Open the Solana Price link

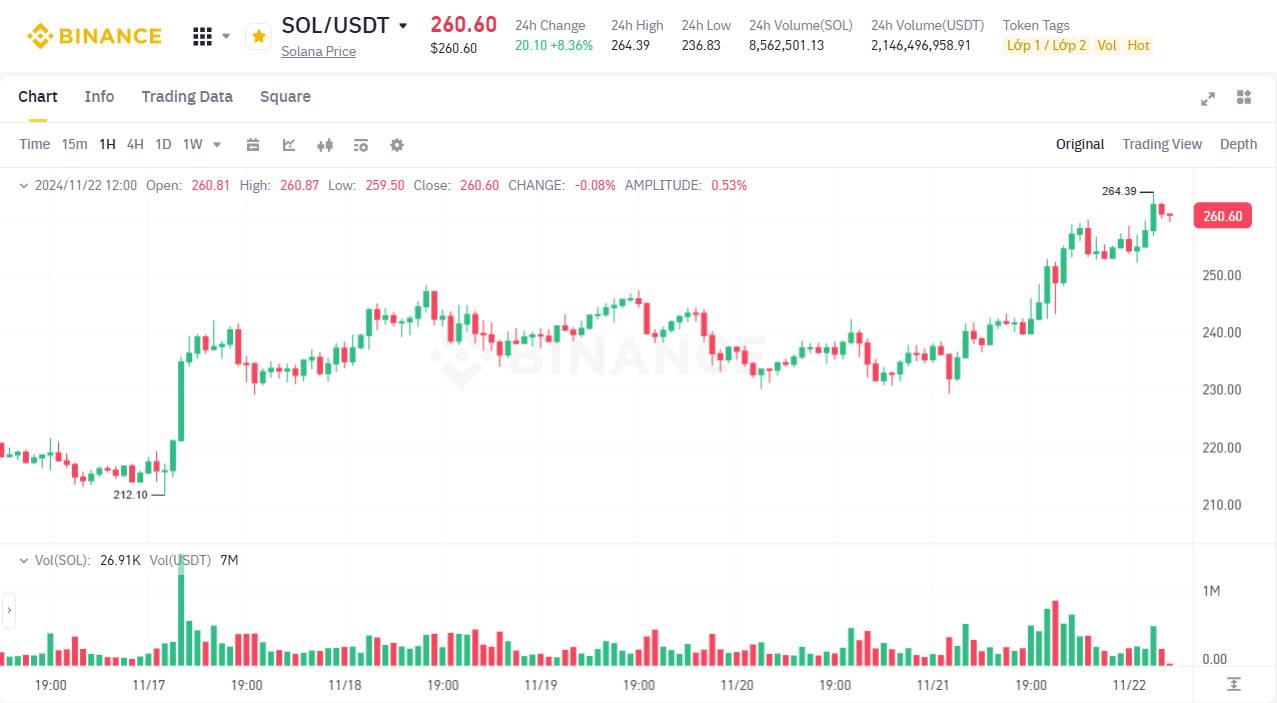point(318,51)
